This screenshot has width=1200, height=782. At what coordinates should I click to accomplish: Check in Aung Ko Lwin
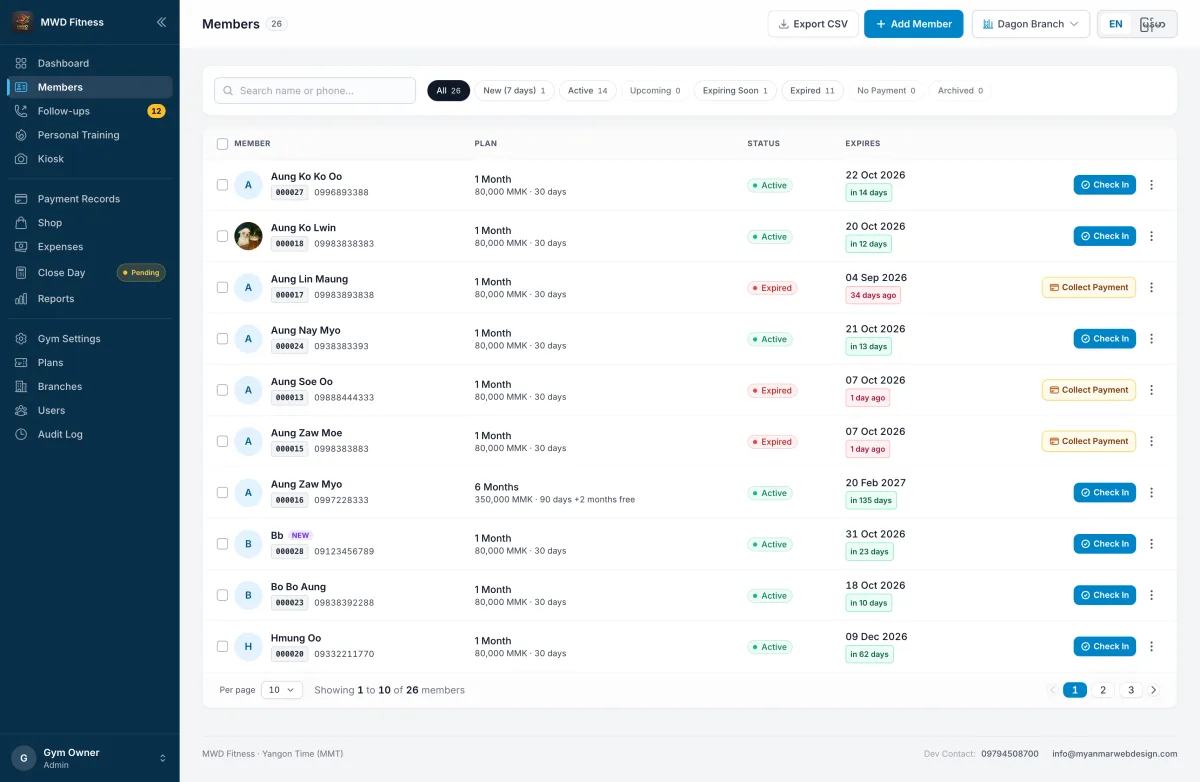point(1105,237)
